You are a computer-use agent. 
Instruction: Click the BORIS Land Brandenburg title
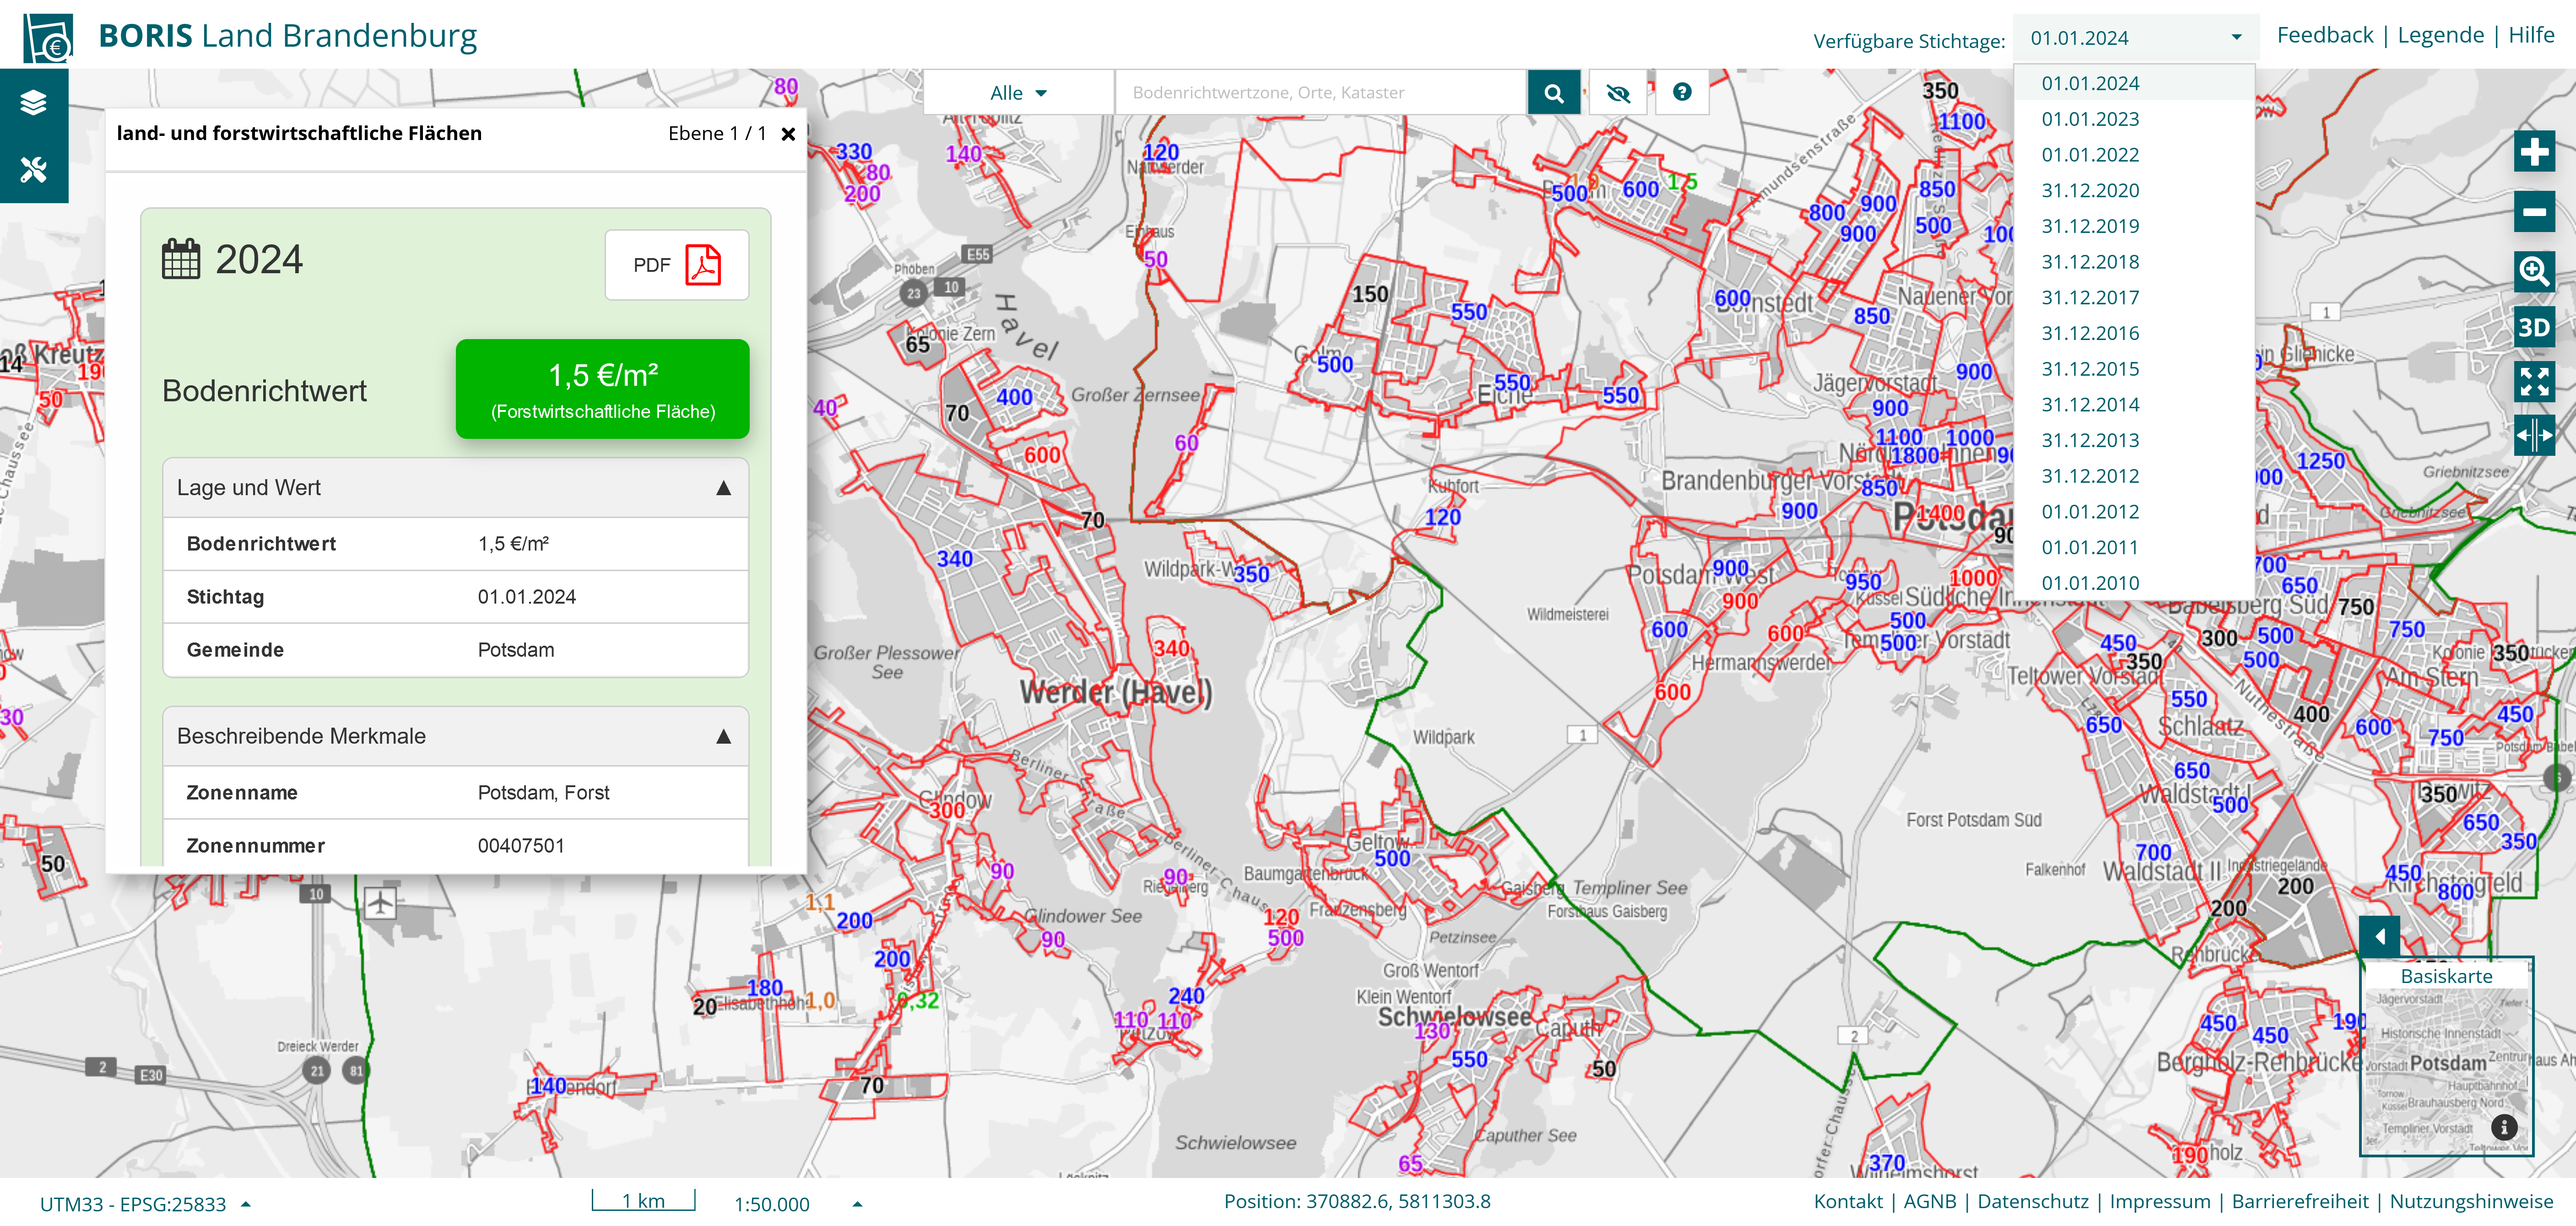pos(288,36)
